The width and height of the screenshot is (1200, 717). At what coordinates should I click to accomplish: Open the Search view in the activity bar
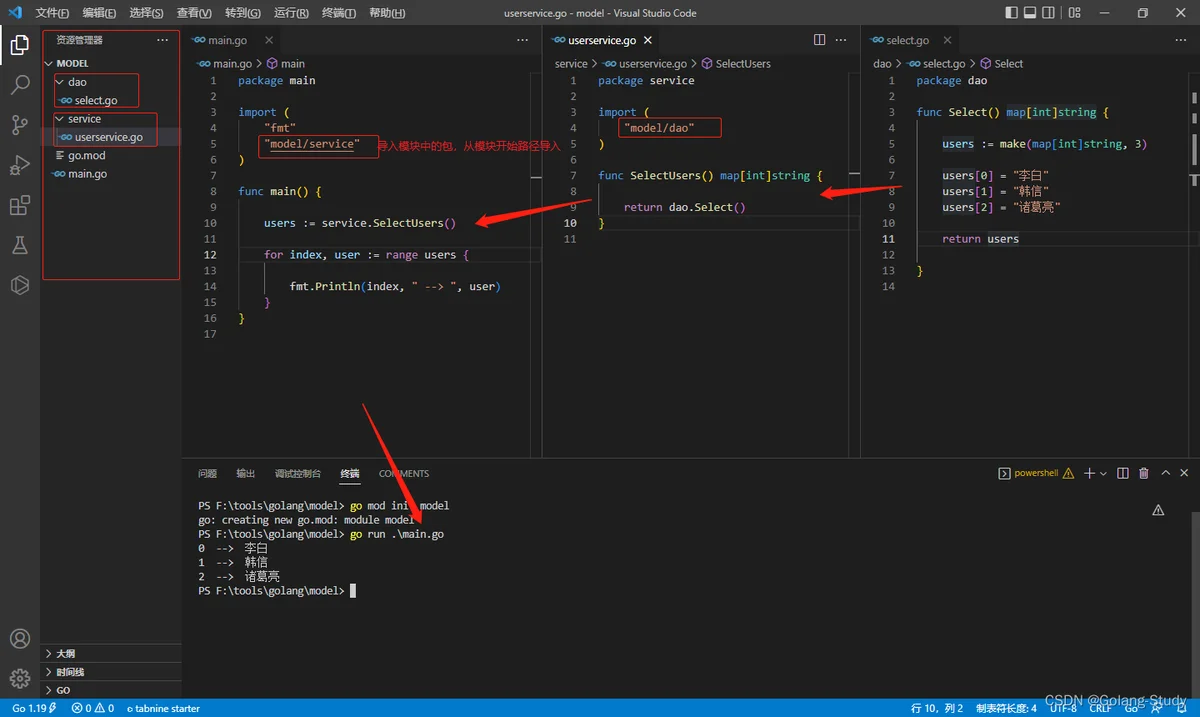pos(20,85)
